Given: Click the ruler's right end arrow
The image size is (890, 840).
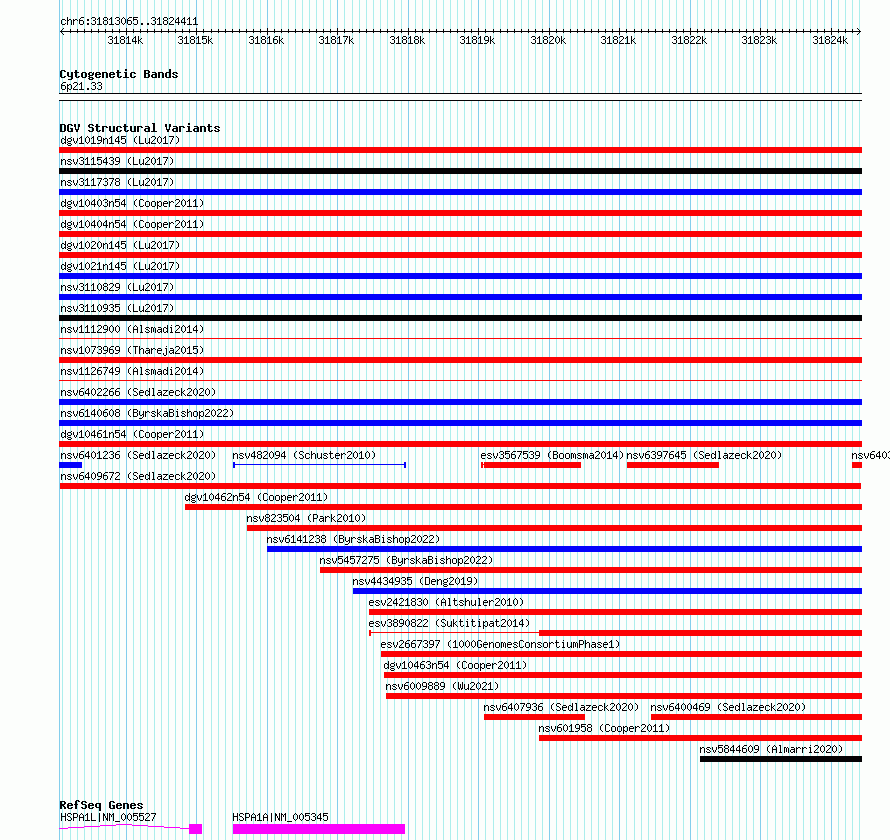Looking at the screenshot, I should pyautogui.click(x=859, y=31).
